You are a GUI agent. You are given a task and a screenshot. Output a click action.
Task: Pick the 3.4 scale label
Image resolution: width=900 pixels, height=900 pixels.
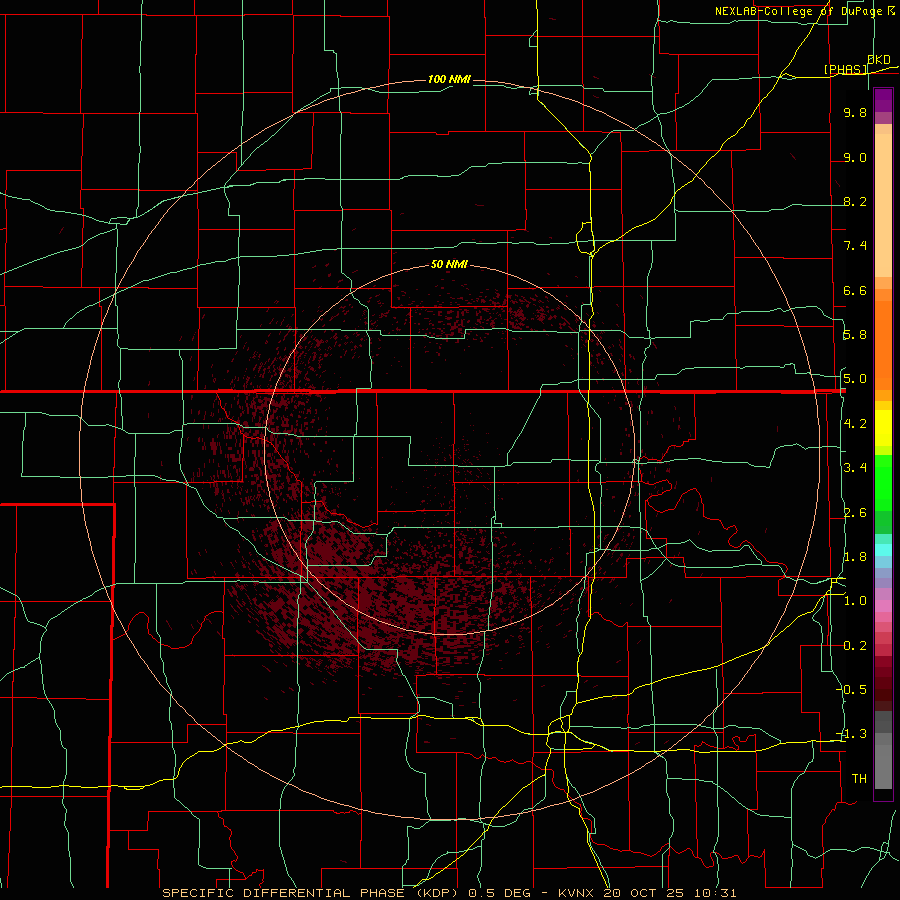(855, 468)
